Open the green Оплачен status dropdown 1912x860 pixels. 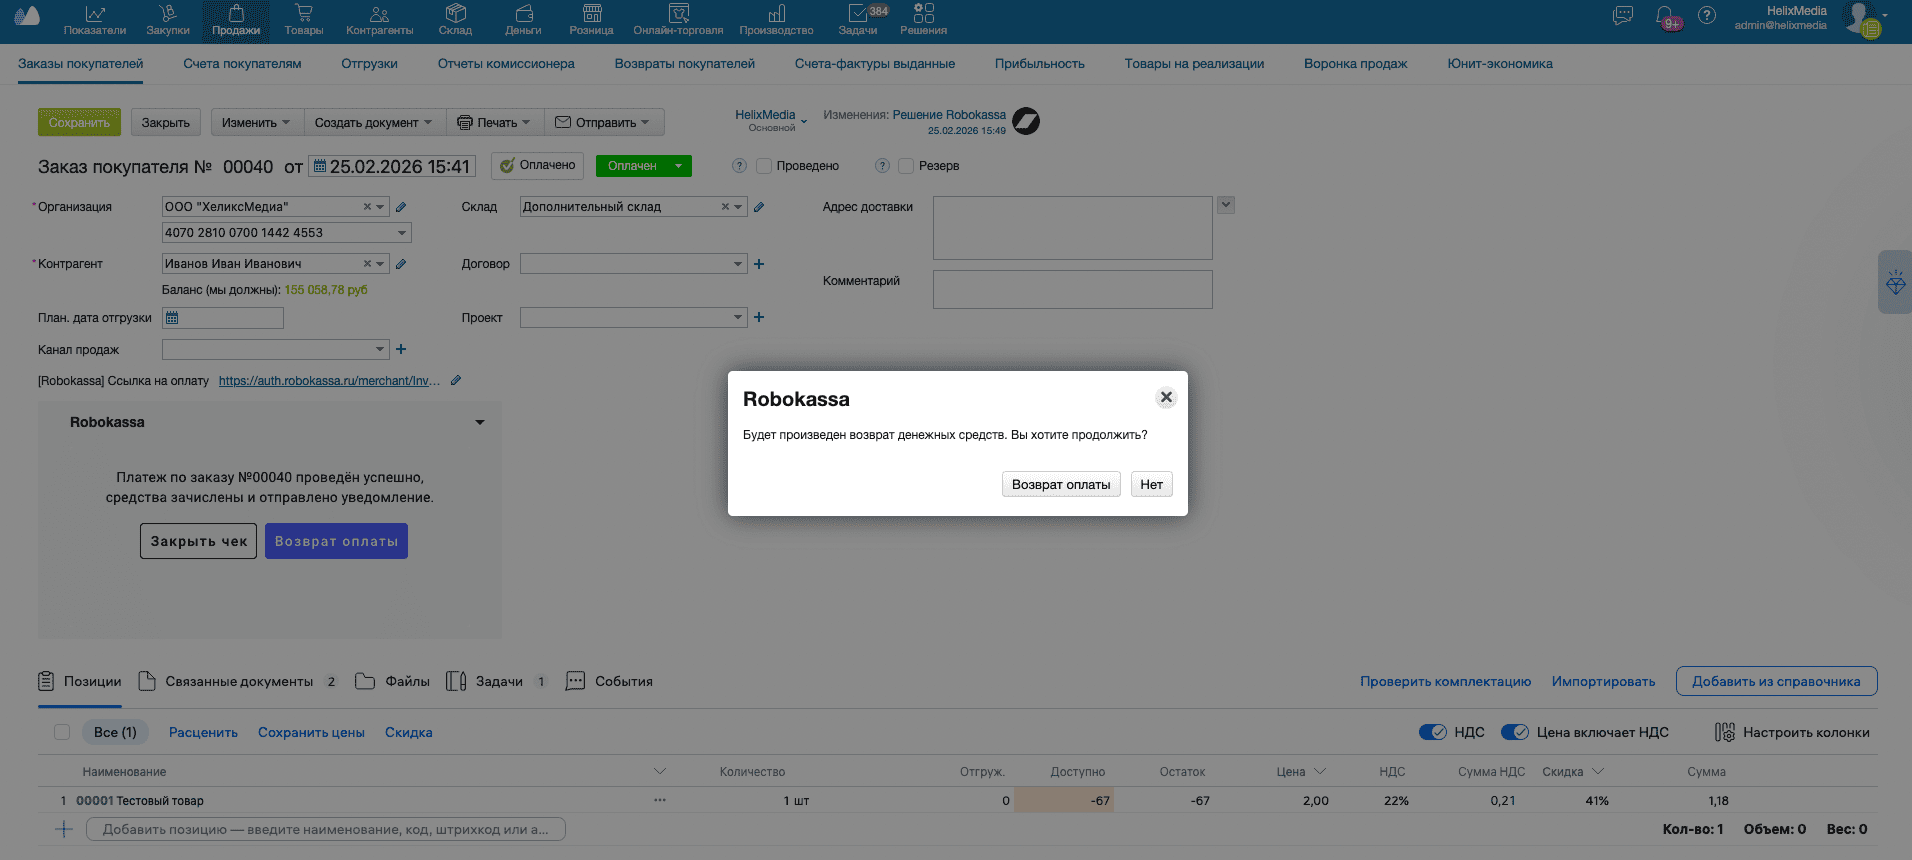click(x=678, y=166)
